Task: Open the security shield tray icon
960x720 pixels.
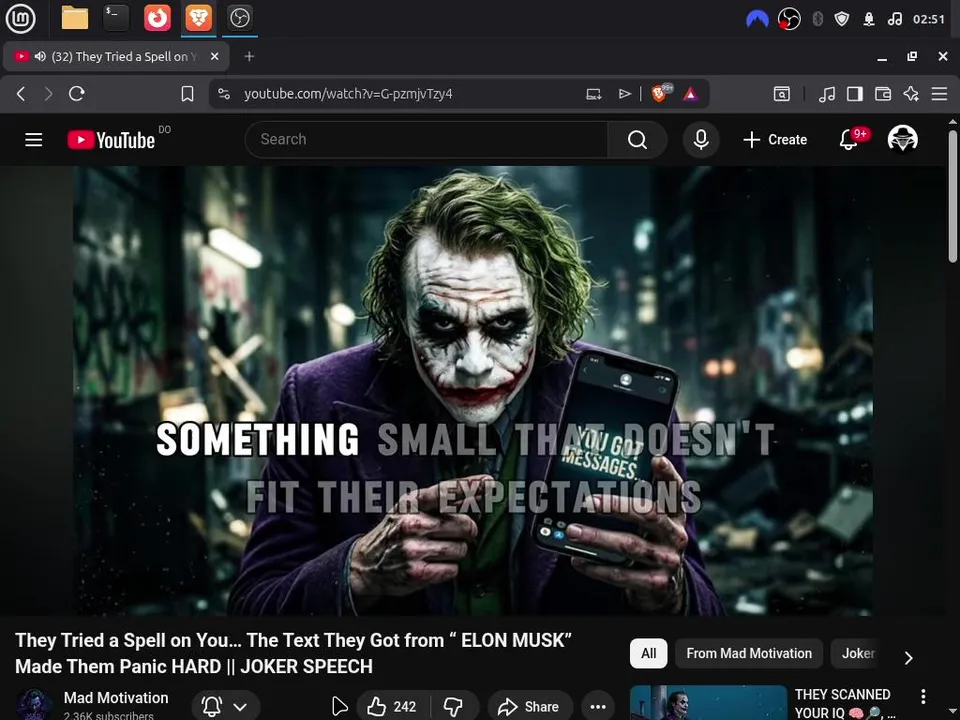Action: click(x=842, y=20)
